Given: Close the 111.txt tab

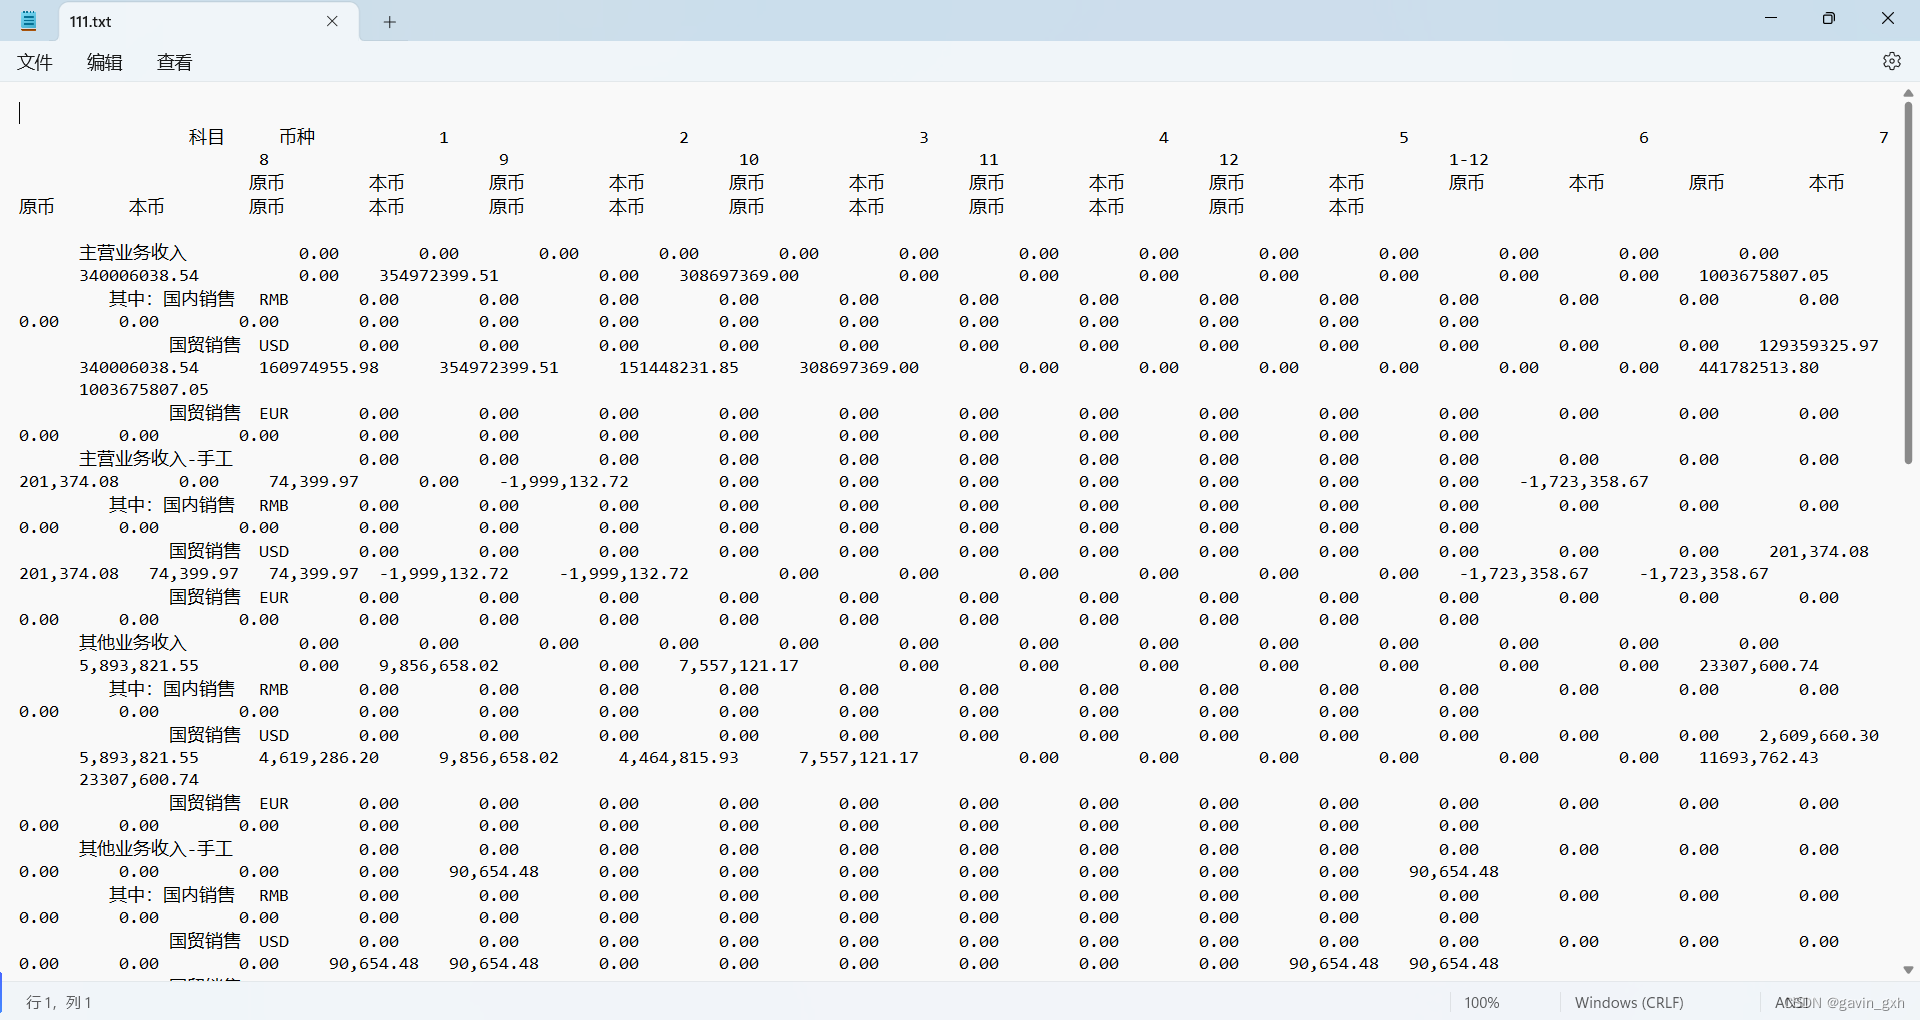Looking at the screenshot, I should [332, 21].
